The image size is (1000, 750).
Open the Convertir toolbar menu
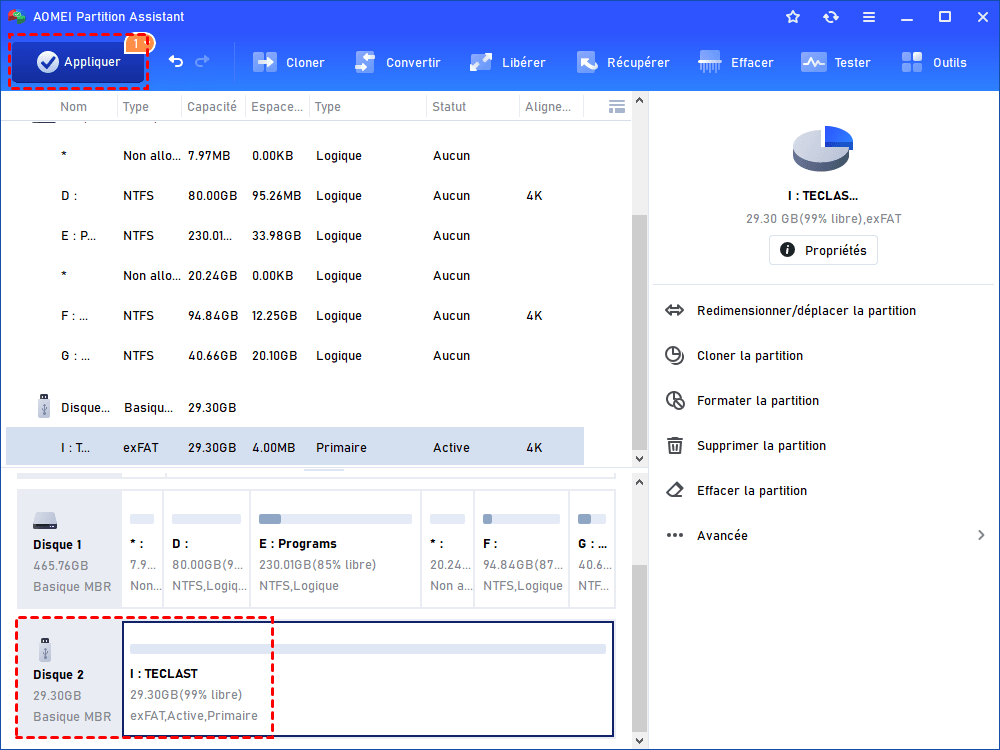tap(397, 62)
